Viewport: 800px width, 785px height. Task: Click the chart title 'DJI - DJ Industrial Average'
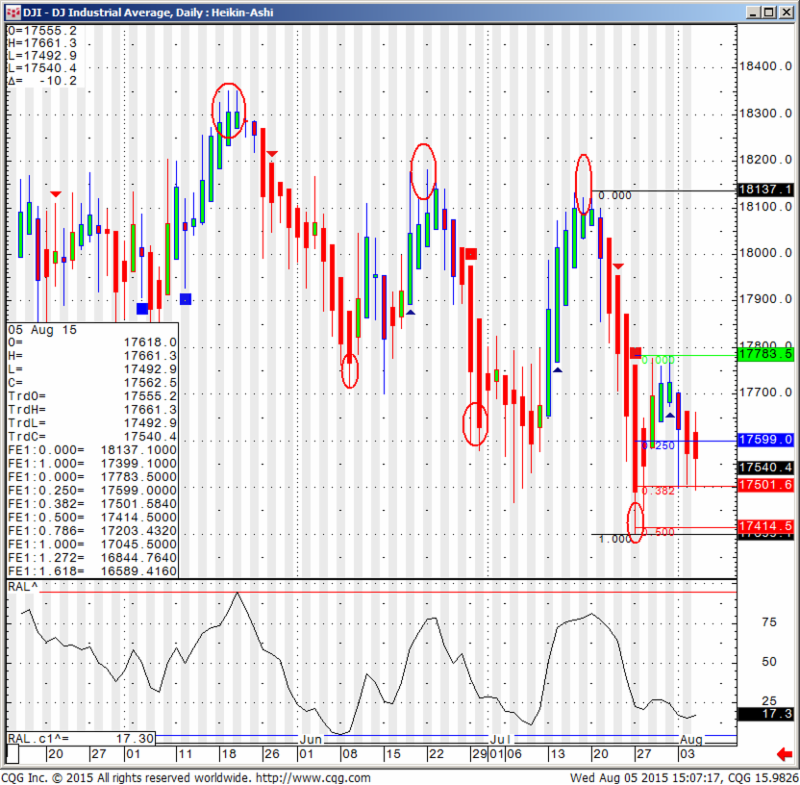point(98,12)
